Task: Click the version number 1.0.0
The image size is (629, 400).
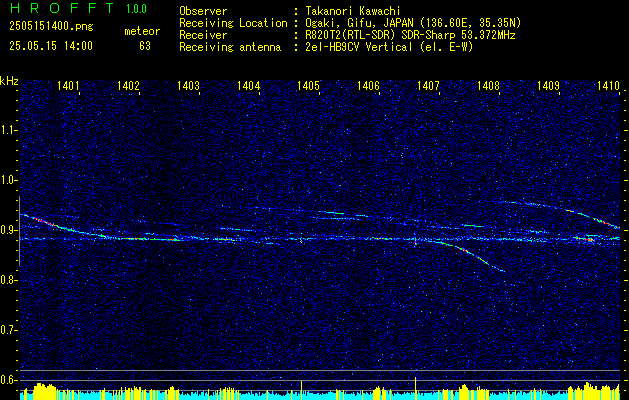Action: tap(136, 9)
